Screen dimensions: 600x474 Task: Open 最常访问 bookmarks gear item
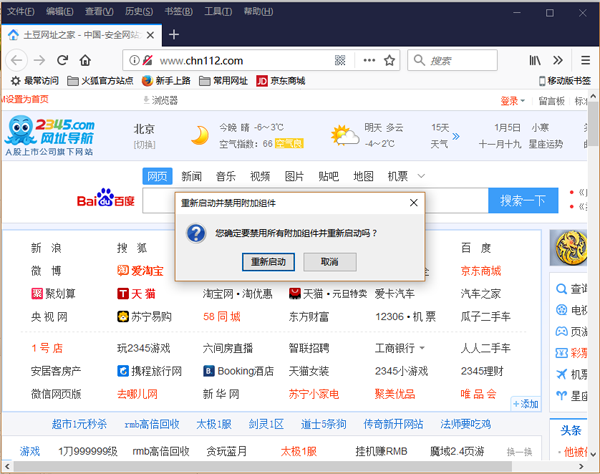34,81
